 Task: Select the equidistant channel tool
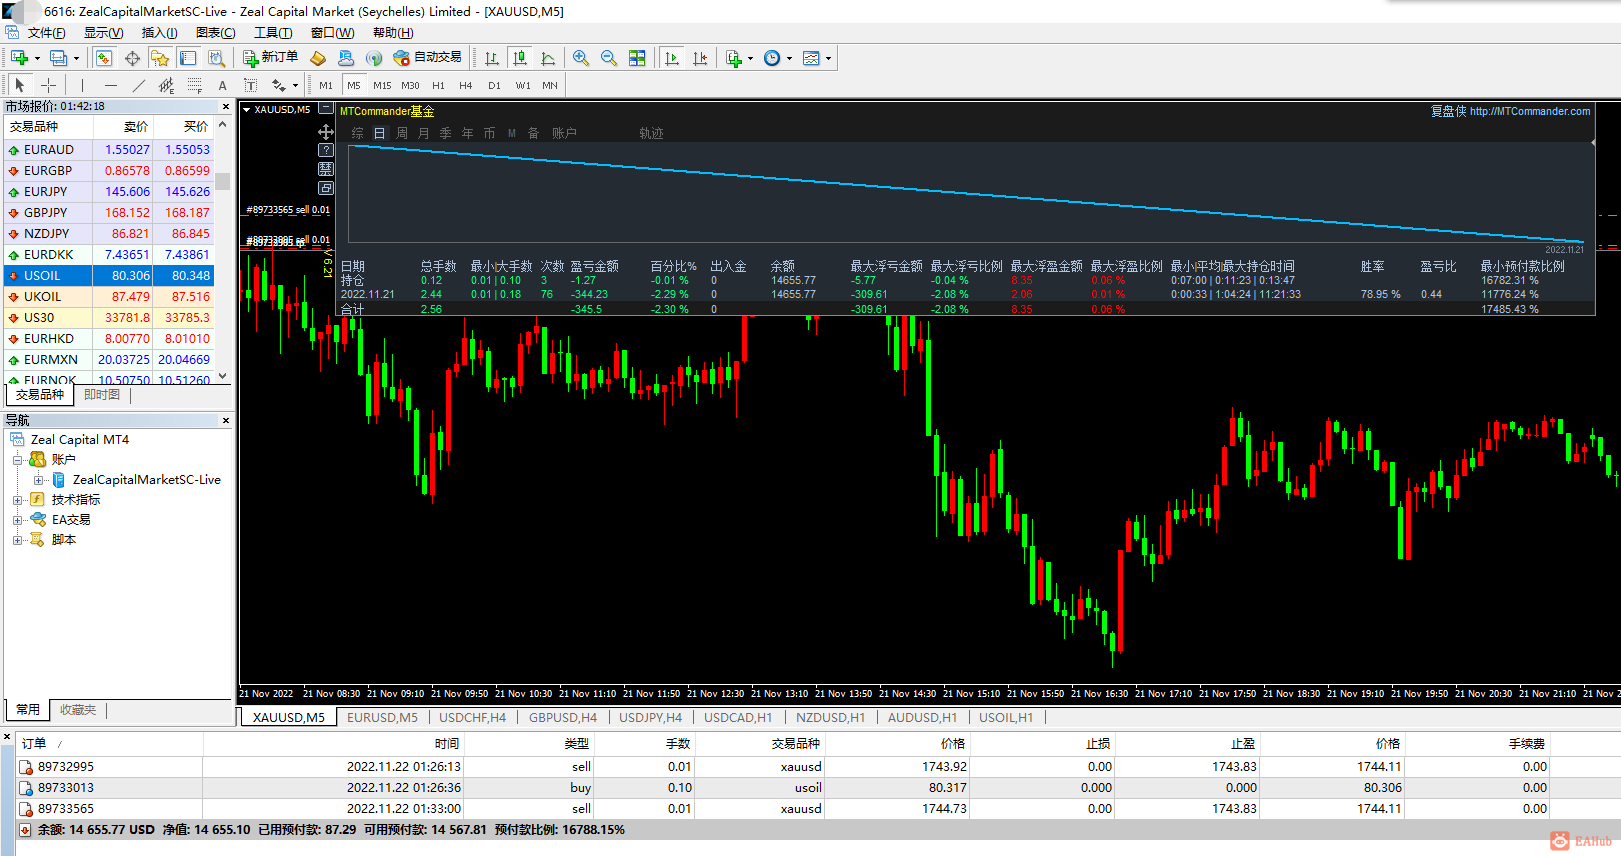click(x=166, y=85)
